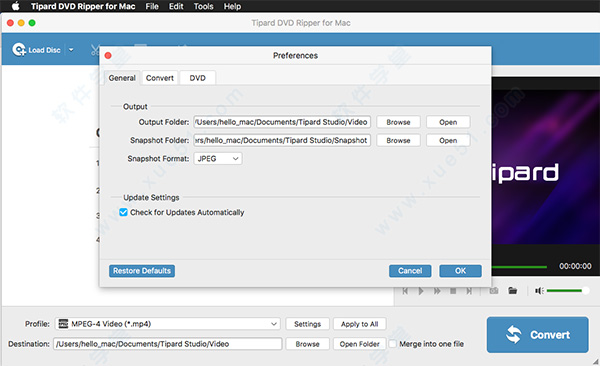Open the File menu

152,6
